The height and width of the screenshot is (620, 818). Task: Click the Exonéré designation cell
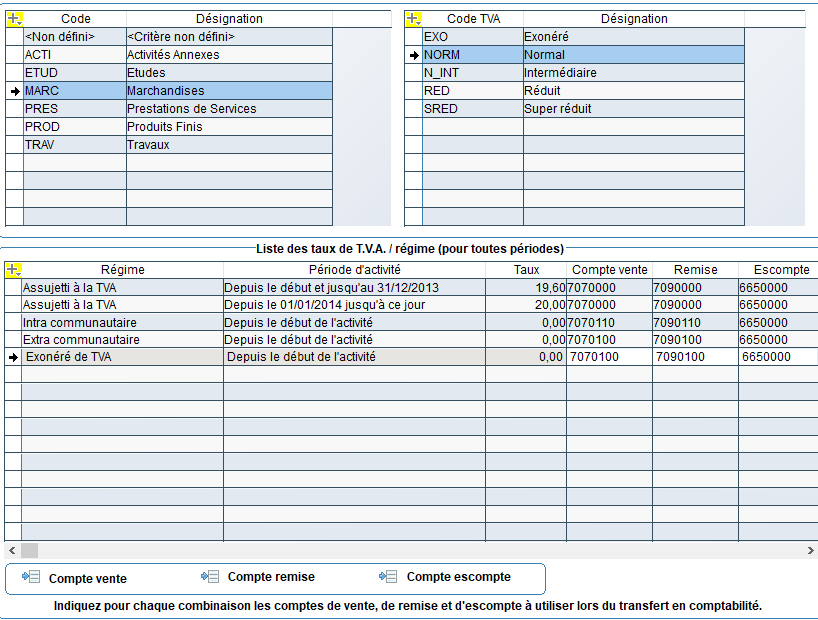634,37
